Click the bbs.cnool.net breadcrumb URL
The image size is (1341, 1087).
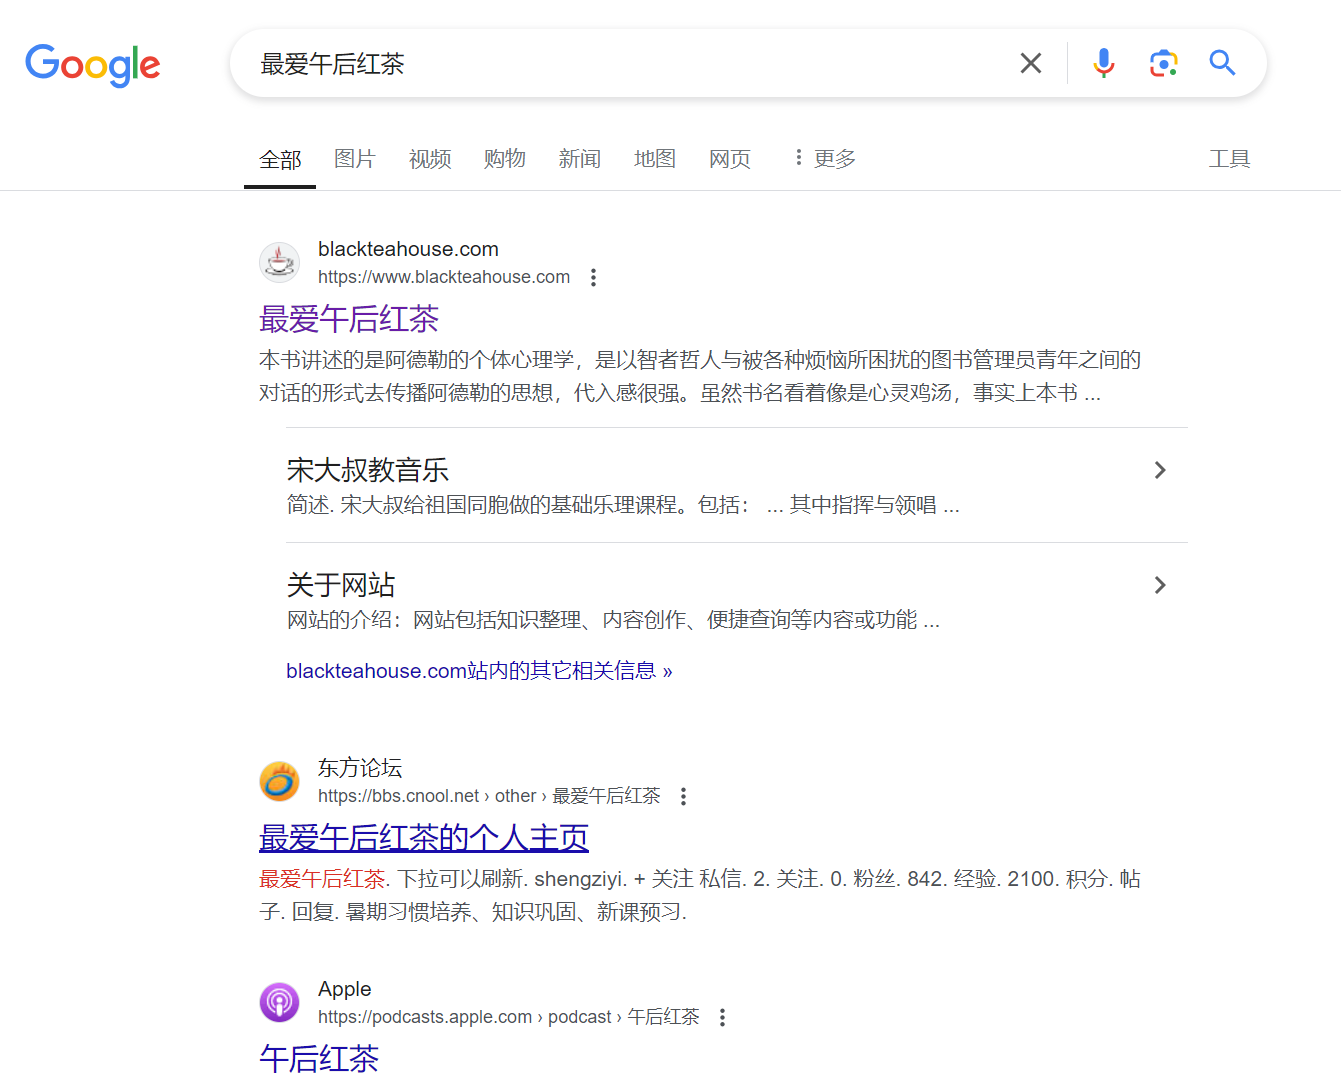(489, 796)
